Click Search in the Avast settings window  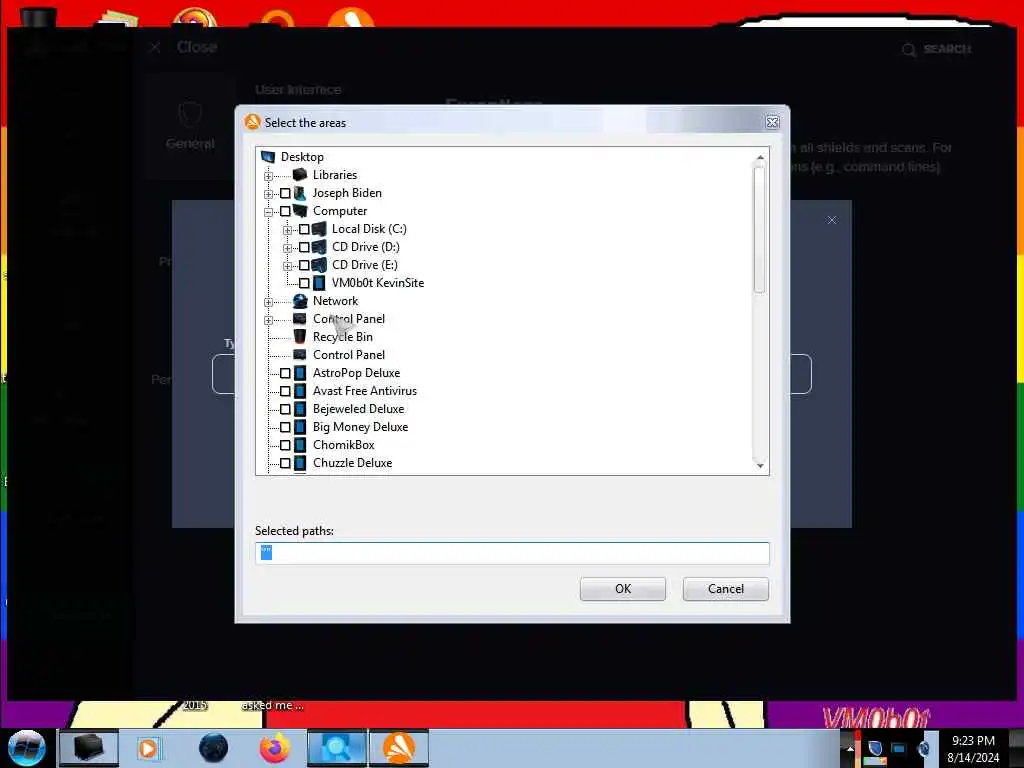coord(936,49)
